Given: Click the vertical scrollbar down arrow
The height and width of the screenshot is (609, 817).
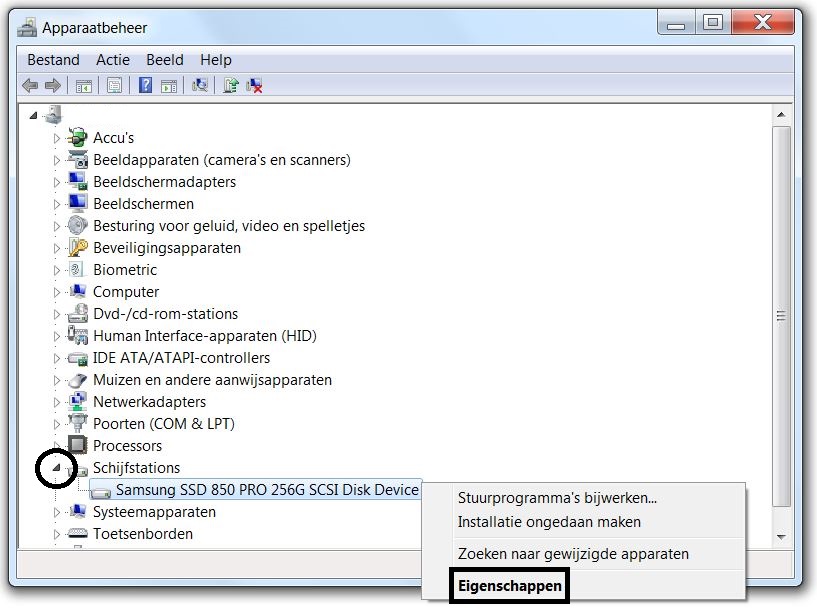Looking at the screenshot, I should click(781, 537).
